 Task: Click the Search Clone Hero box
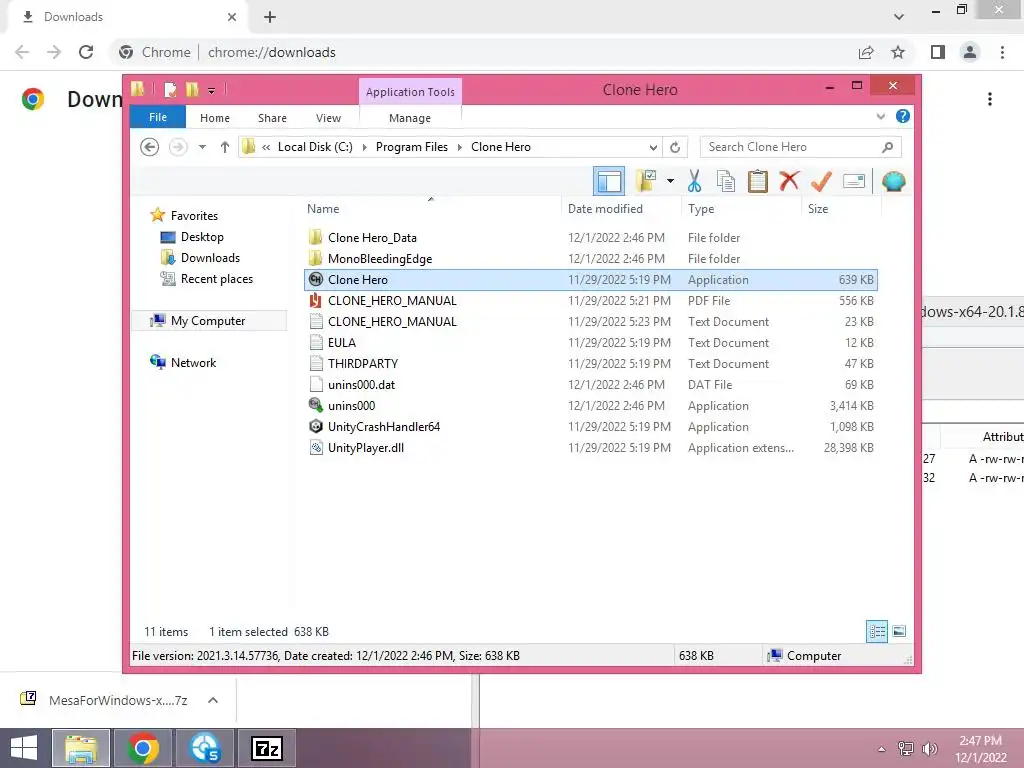point(801,147)
